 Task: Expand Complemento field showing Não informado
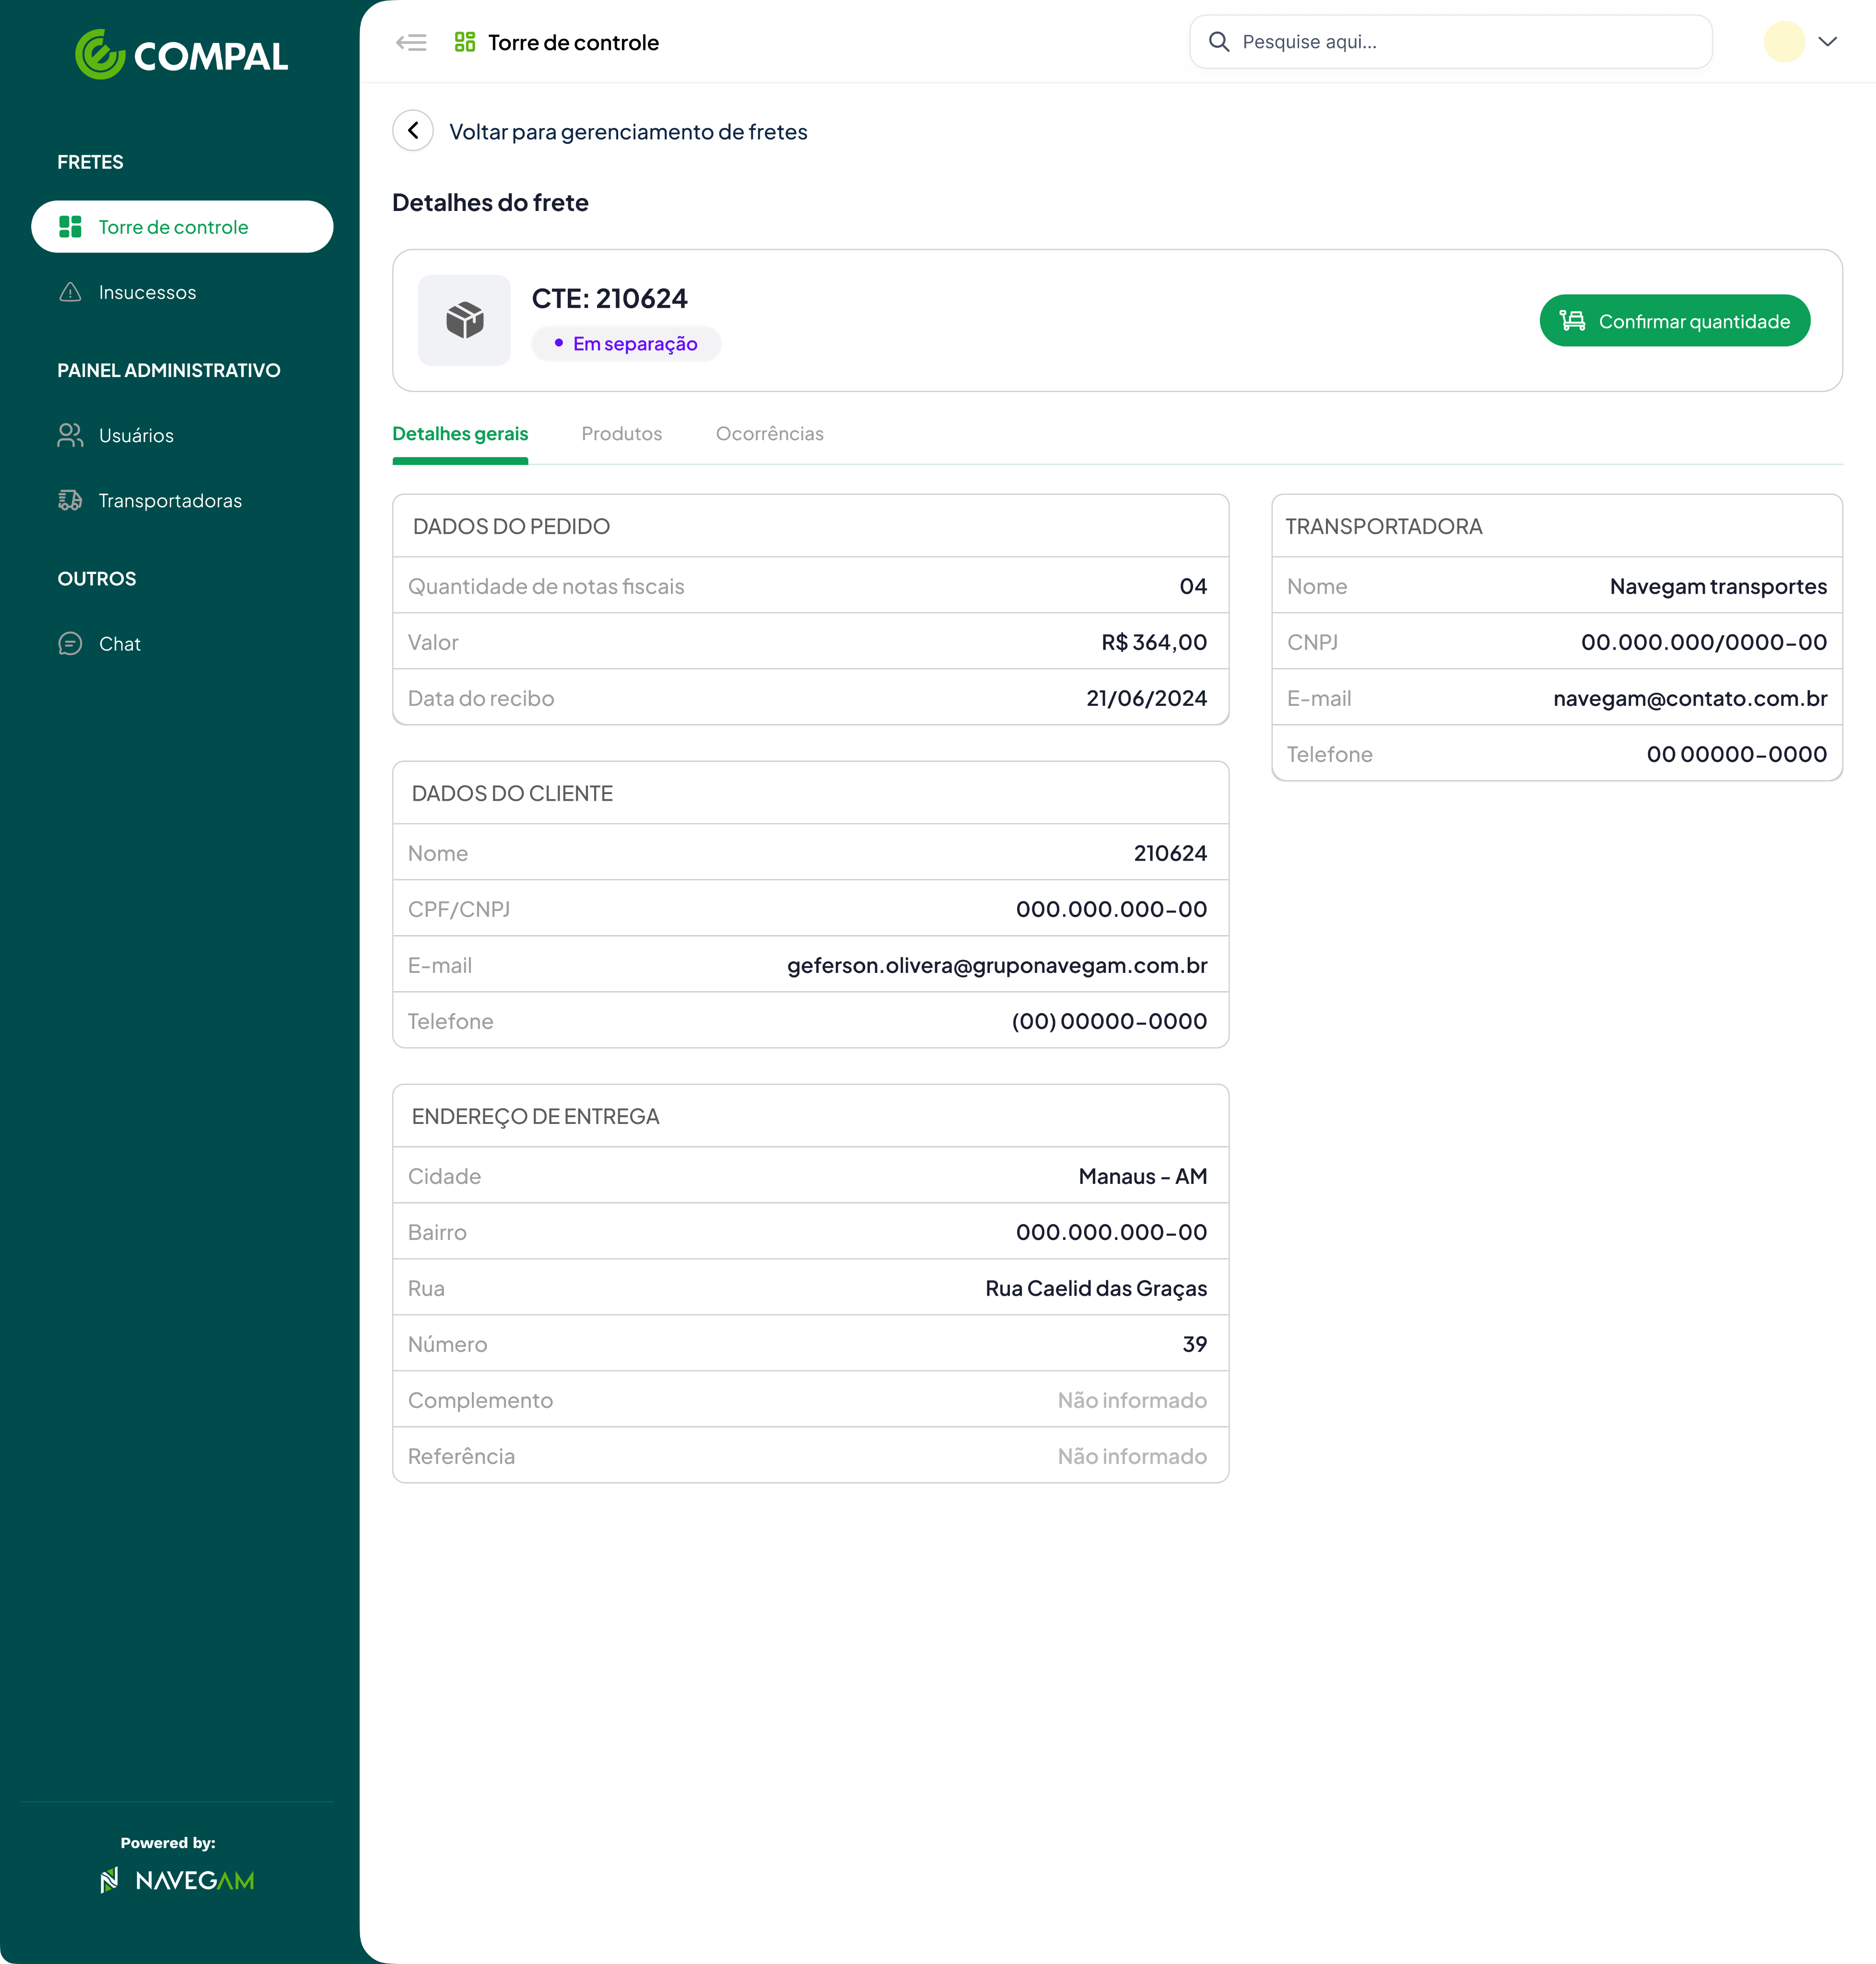pos(809,1400)
